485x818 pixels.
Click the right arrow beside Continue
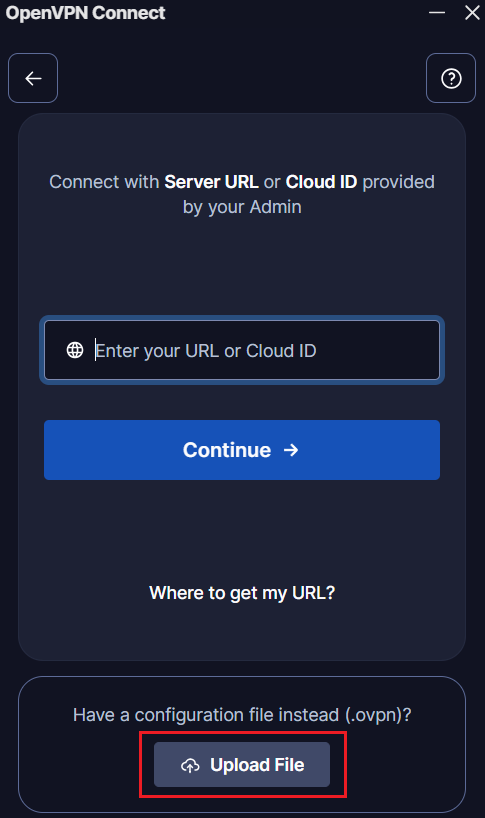(x=291, y=450)
